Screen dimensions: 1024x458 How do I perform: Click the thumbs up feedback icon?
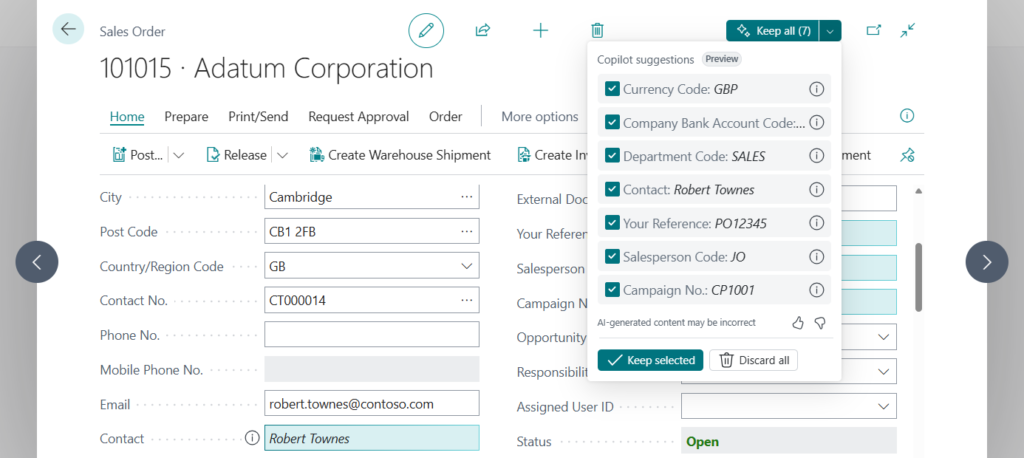[x=798, y=323]
